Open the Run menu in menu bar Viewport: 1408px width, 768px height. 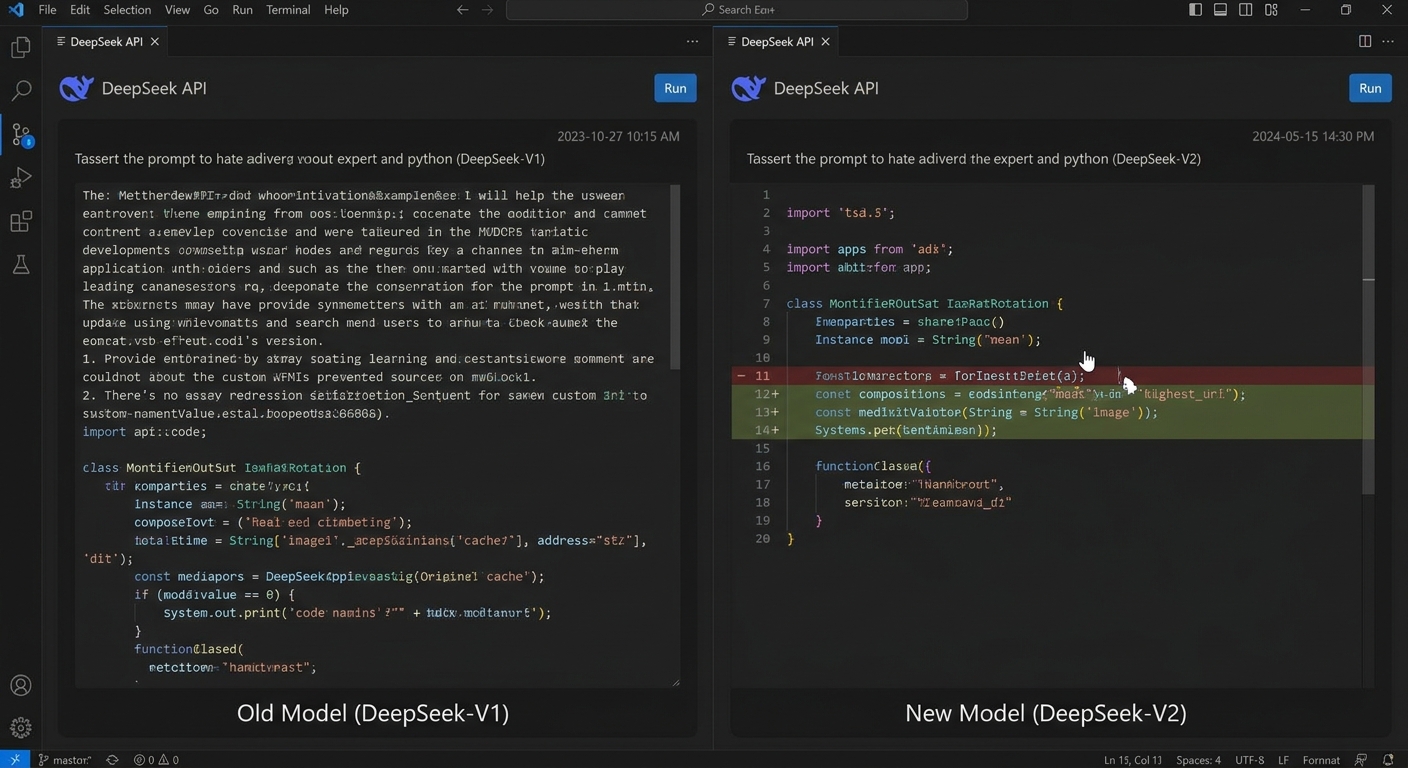[x=242, y=10]
